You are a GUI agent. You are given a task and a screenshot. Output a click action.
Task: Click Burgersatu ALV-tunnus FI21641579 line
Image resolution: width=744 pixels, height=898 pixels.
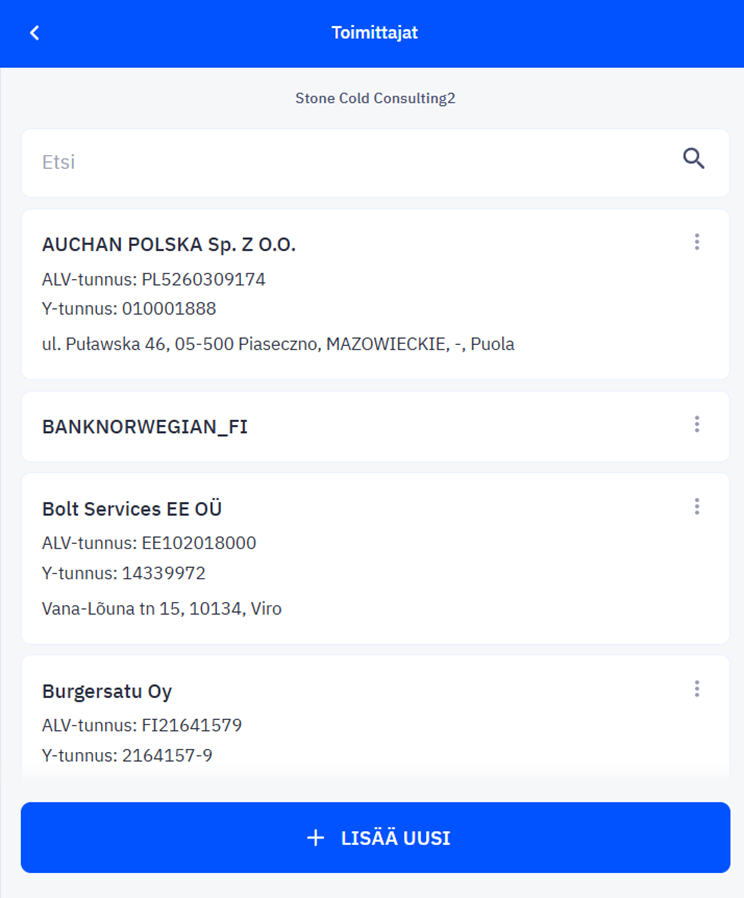(x=142, y=726)
